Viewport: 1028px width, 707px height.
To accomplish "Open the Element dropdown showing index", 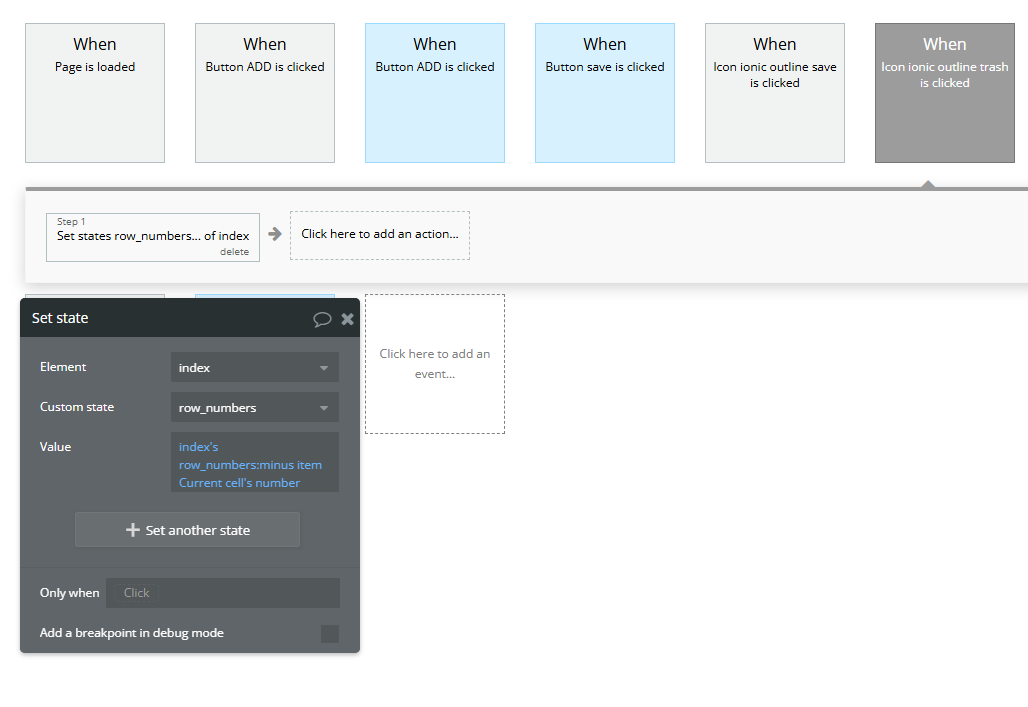I will click(x=254, y=367).
